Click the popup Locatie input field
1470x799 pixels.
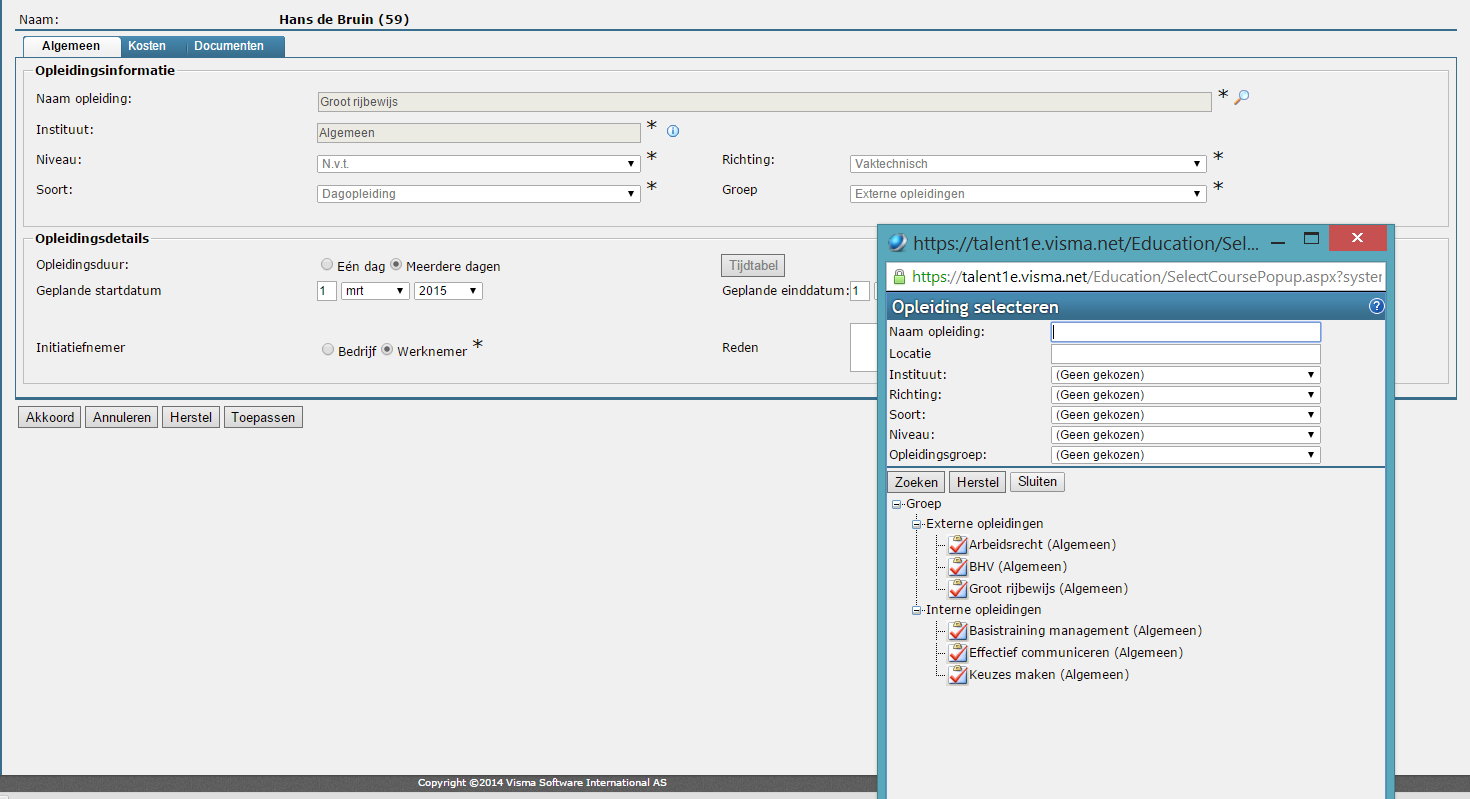[1186, 354]
